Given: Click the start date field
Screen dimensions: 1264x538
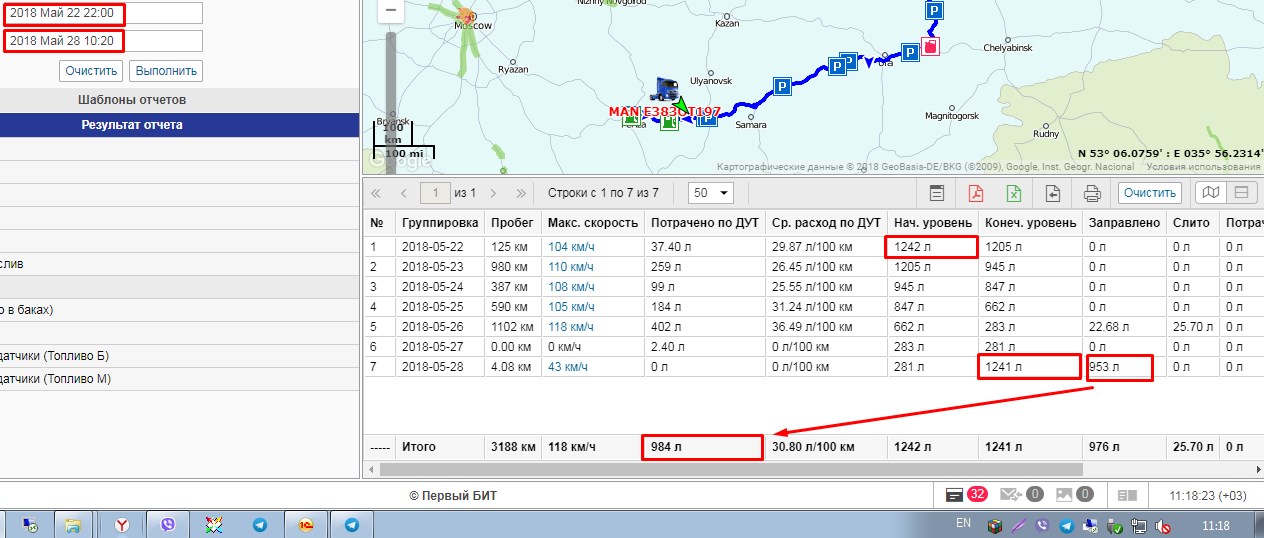Looking at the screenshot, I should pyautogui.click(x=102, y=14).
